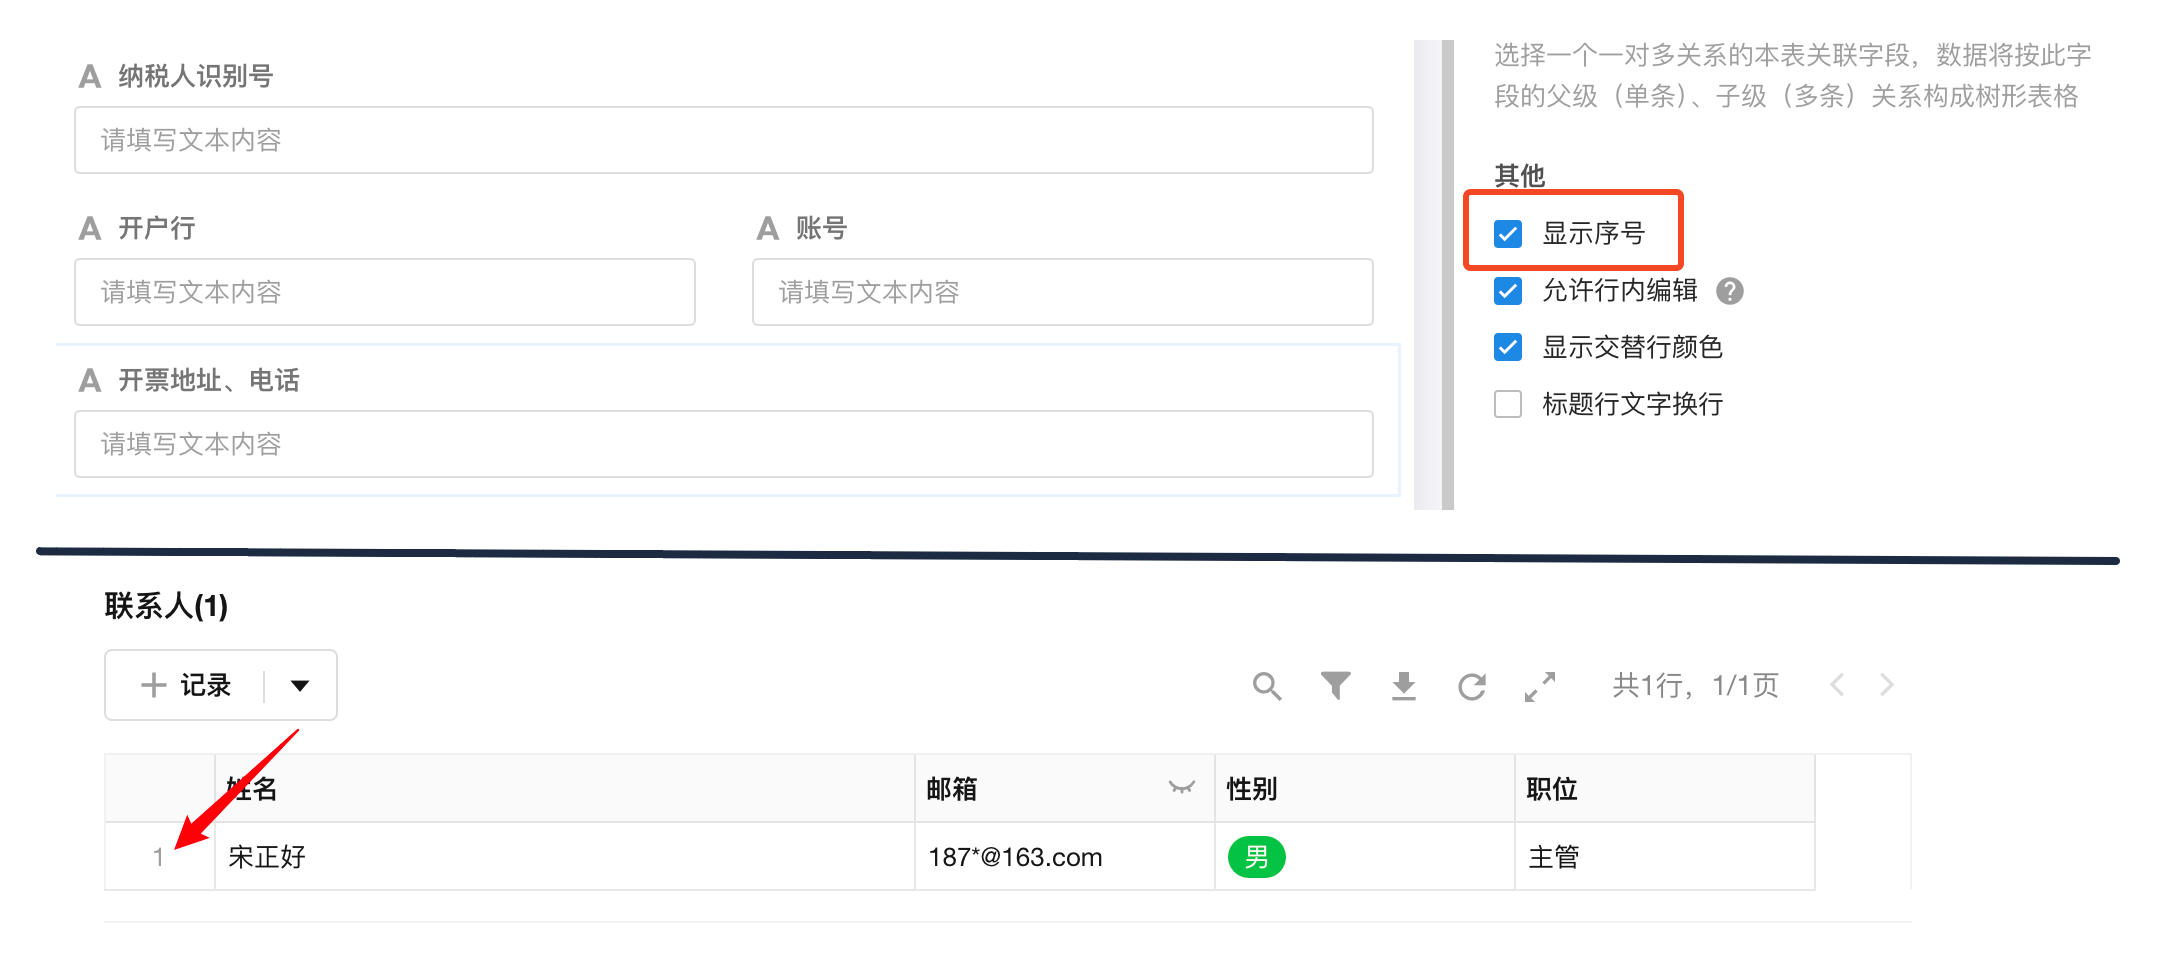
Task: Open the dropdown arrow beside 记录 button
Action: 300,686
